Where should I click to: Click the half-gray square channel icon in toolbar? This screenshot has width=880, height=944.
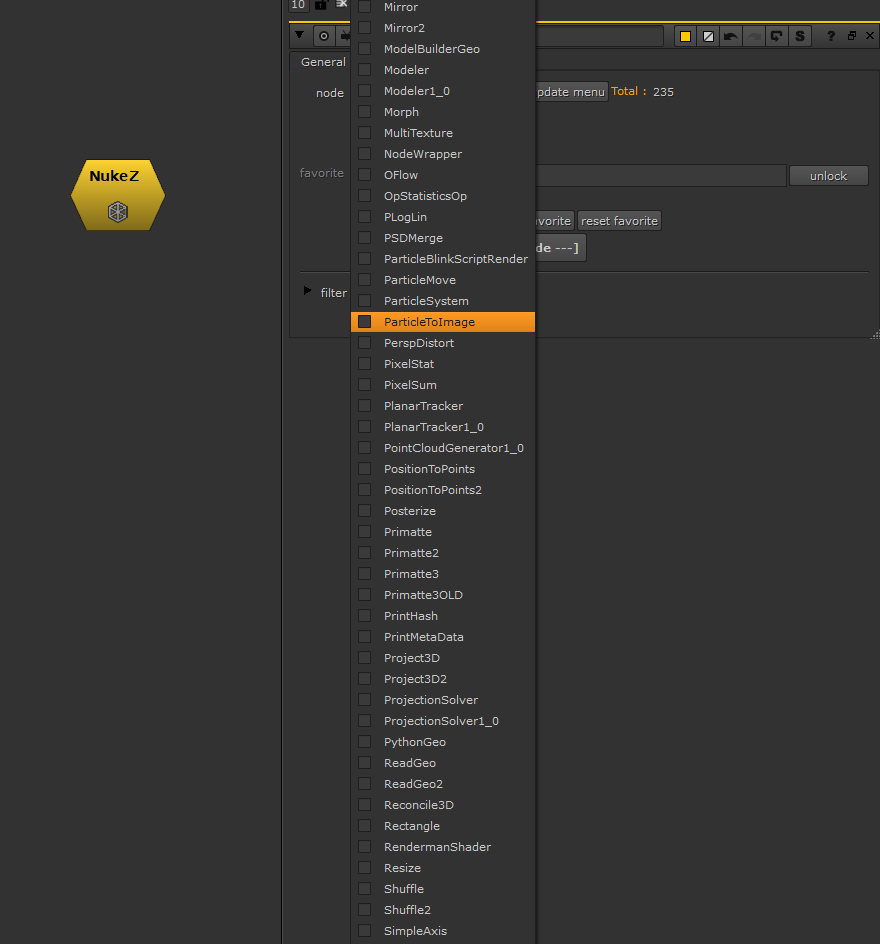708,35
